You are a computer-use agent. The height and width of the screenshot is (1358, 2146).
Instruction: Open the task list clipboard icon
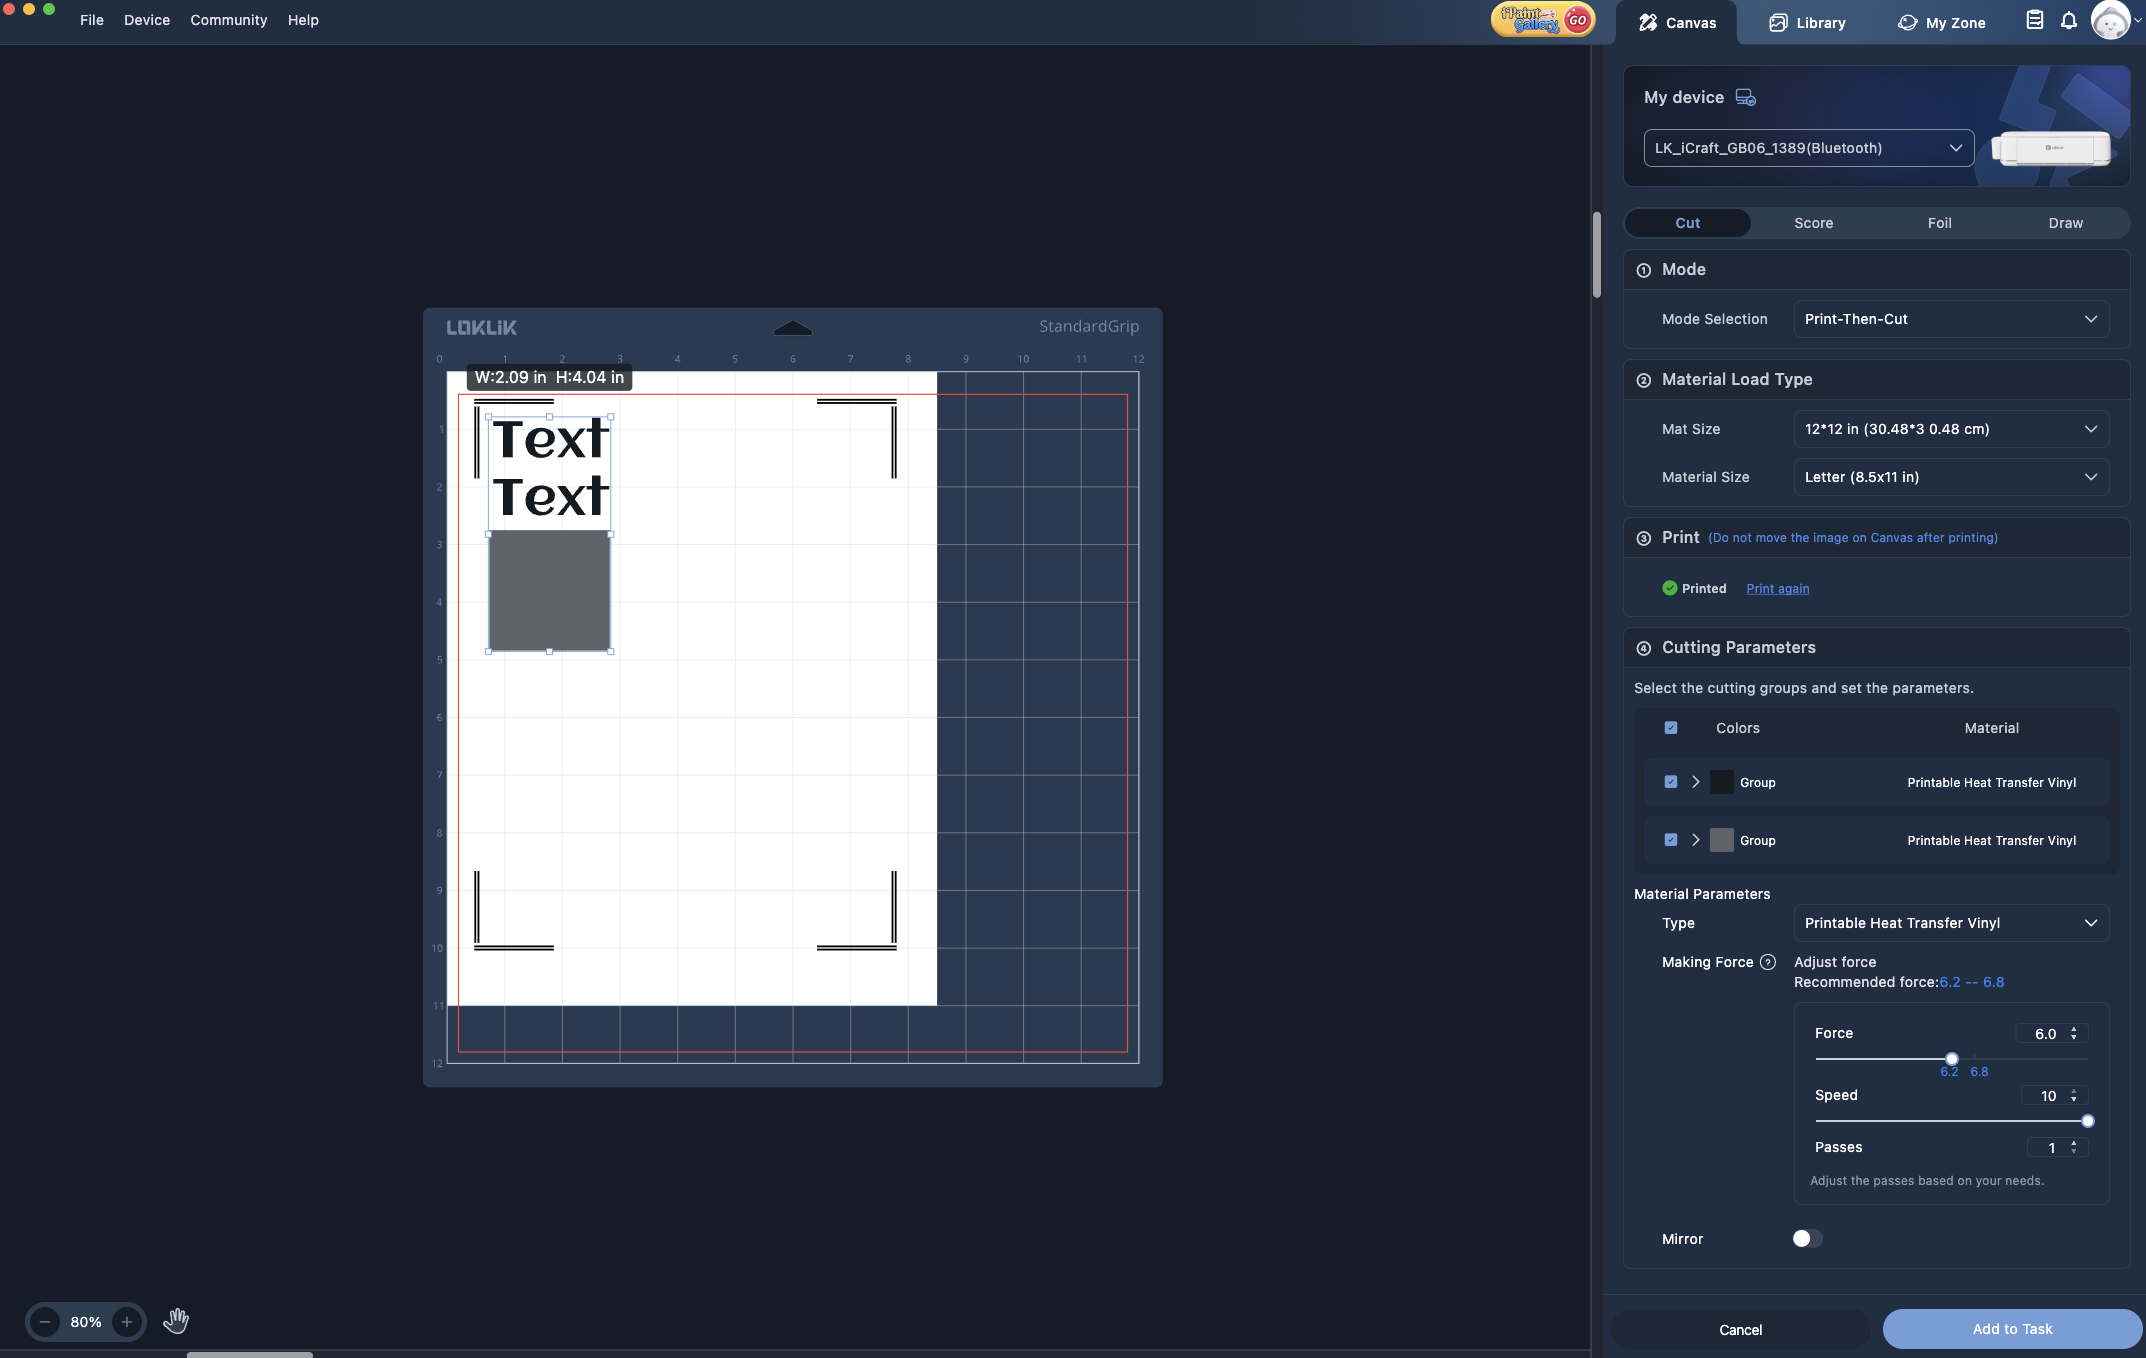2034,20
